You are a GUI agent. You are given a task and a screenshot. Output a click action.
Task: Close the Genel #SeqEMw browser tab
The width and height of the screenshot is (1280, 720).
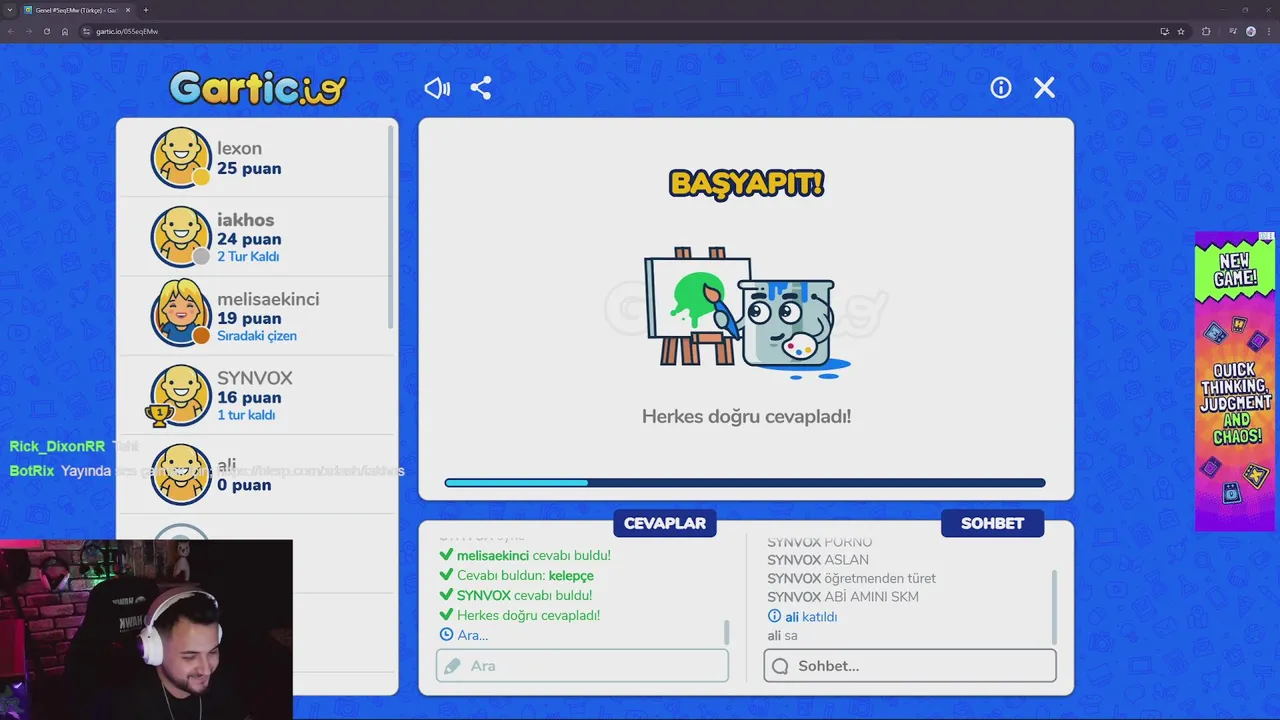[x=128, y=10]
